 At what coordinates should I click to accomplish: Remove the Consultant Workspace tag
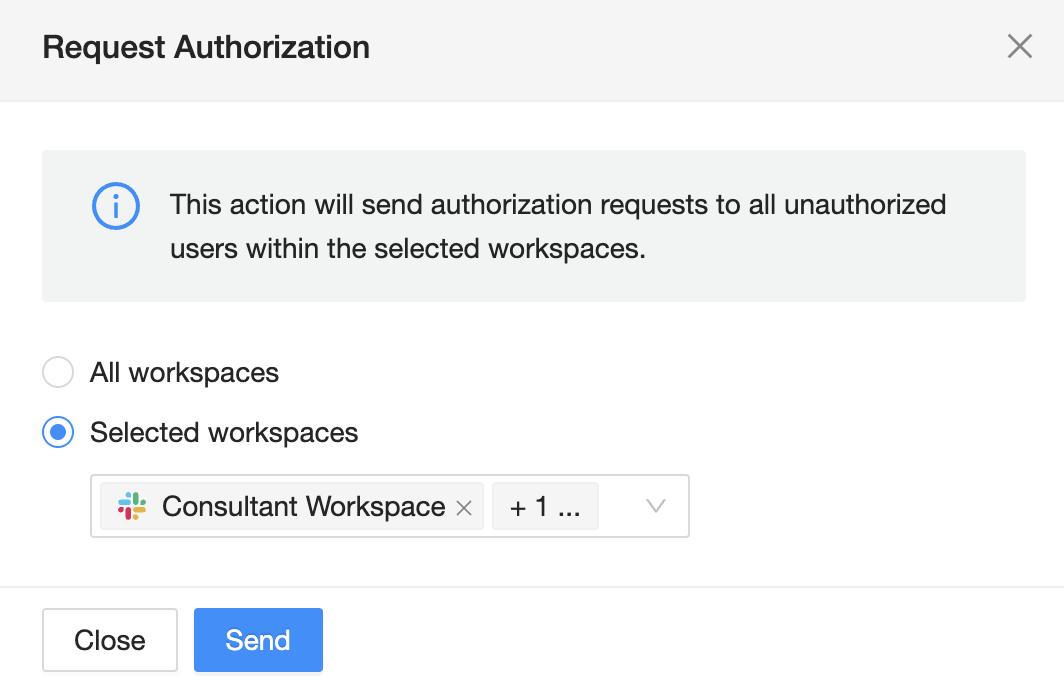point(463,508)
